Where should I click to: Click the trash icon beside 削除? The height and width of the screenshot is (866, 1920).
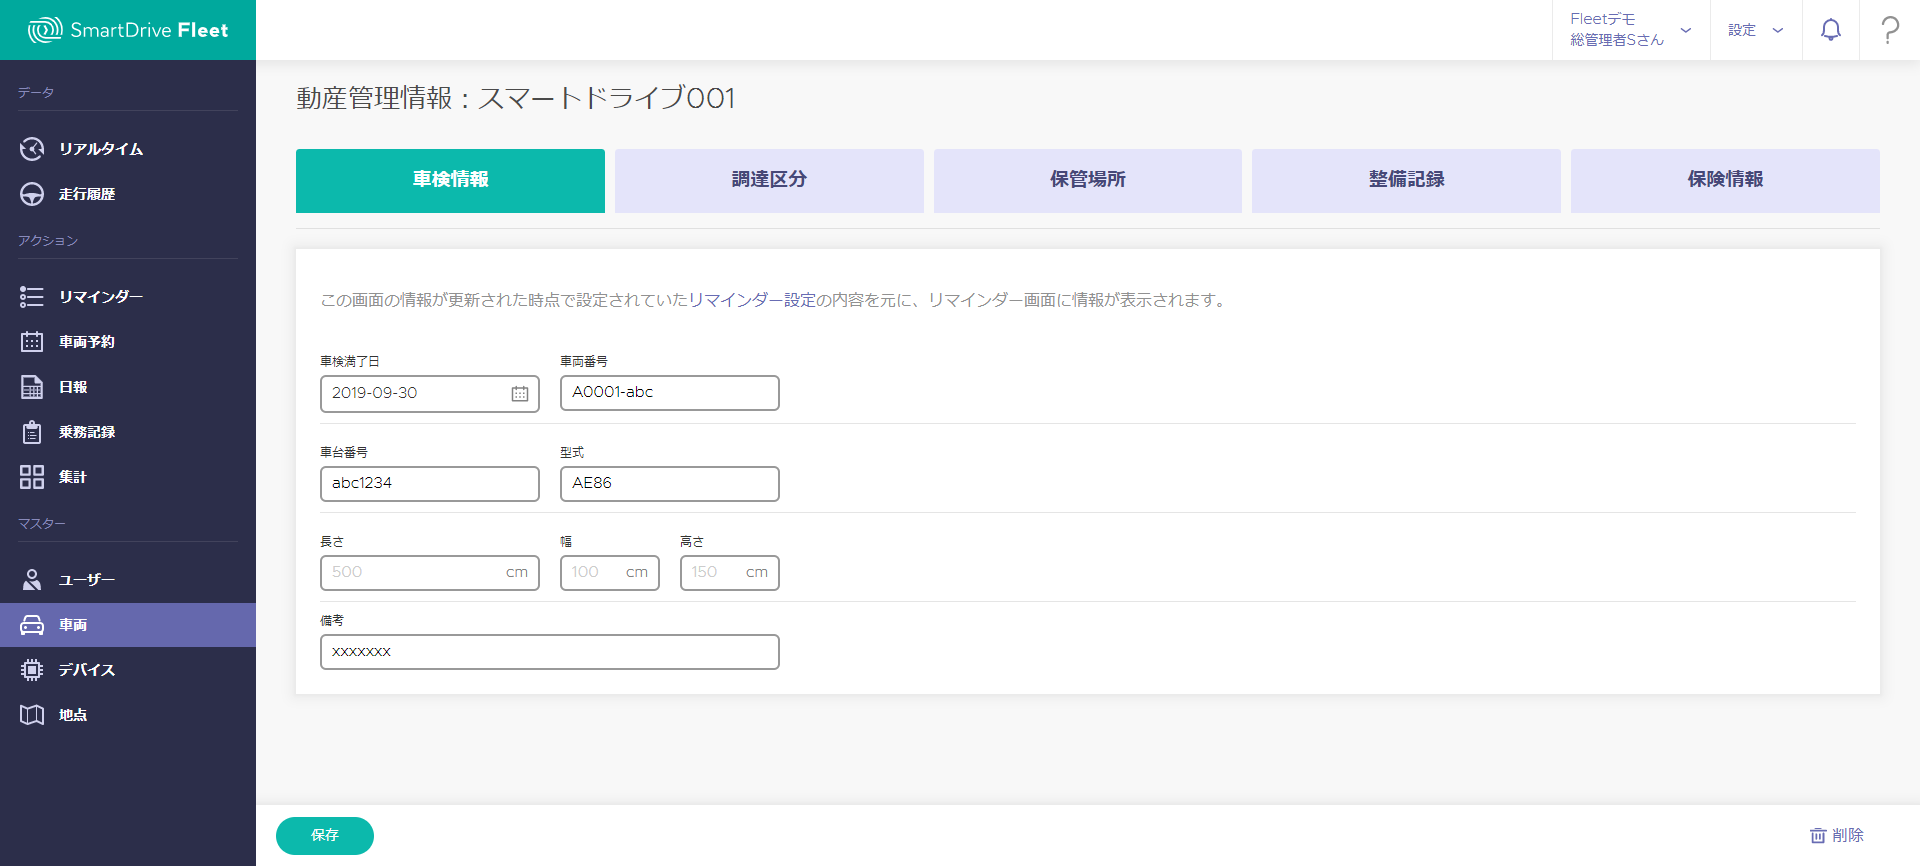(1818, 835)
